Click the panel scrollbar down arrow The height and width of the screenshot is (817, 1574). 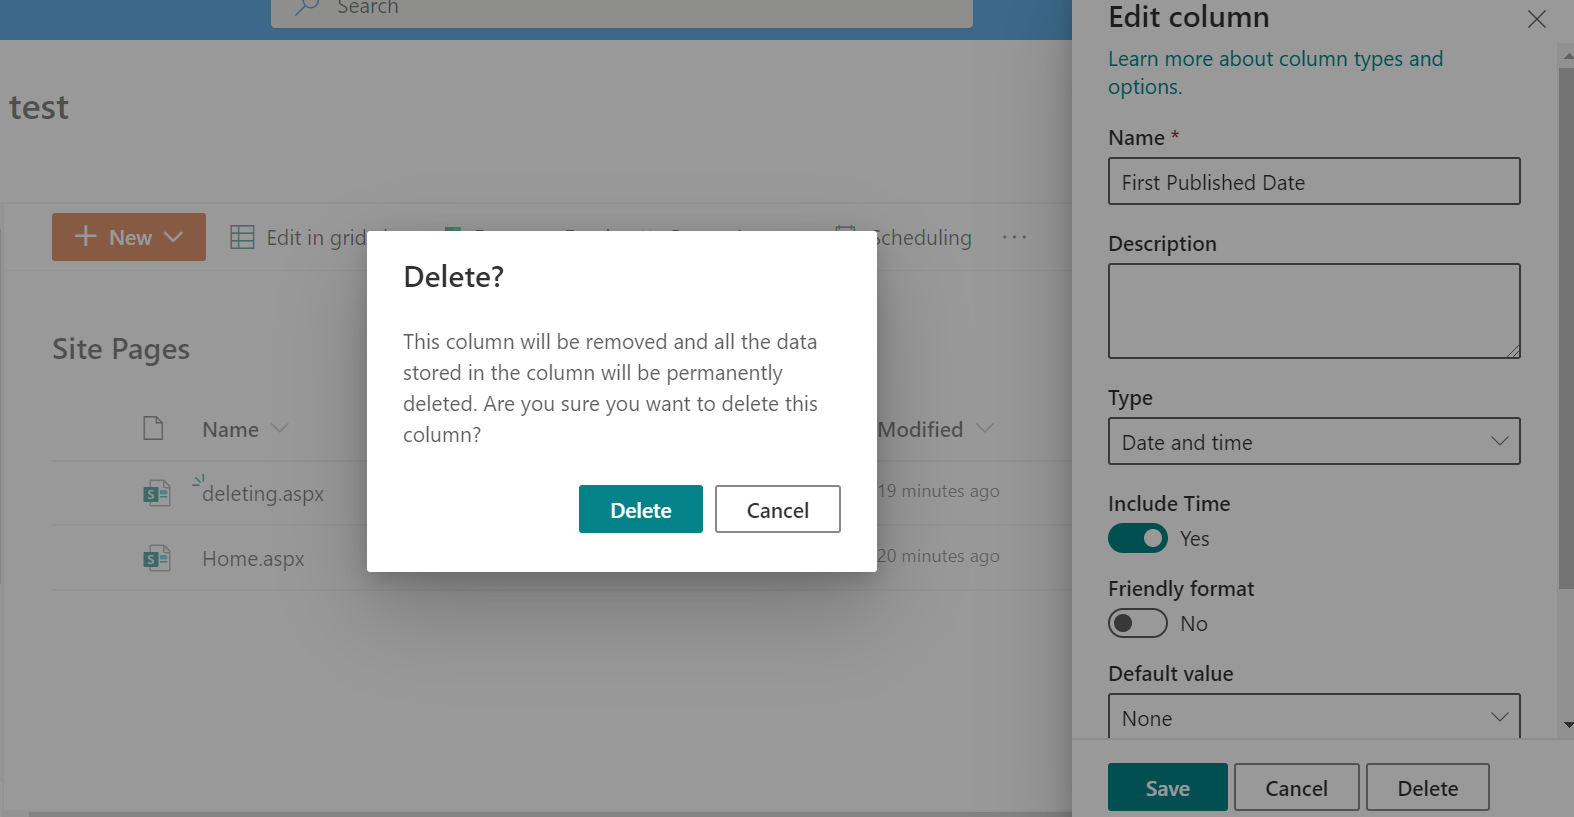(1567, 725)
